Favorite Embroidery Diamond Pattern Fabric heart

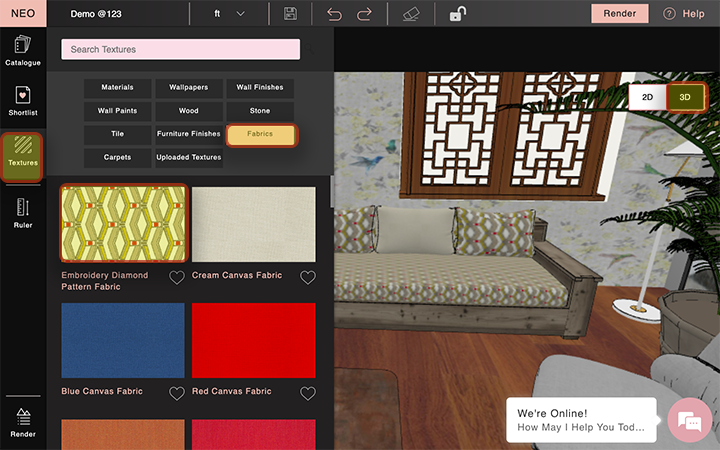coord(177,277)
